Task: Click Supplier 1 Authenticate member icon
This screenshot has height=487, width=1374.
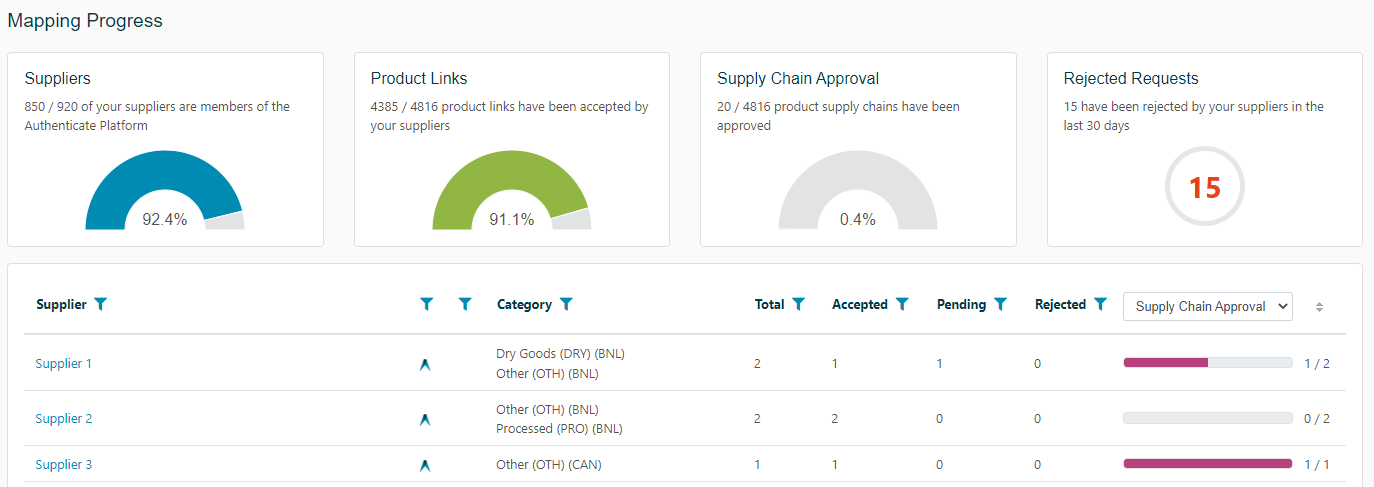Action: pos(425,365)
